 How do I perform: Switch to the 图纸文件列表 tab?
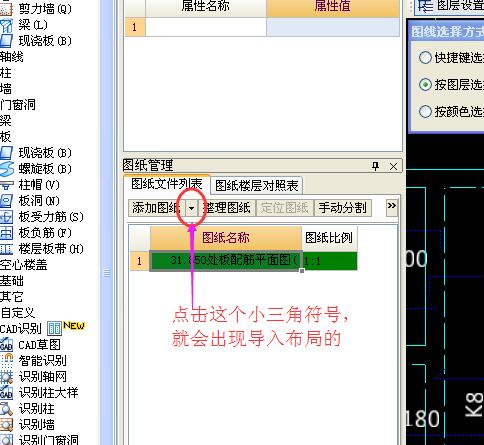click(x=167, y=184)
